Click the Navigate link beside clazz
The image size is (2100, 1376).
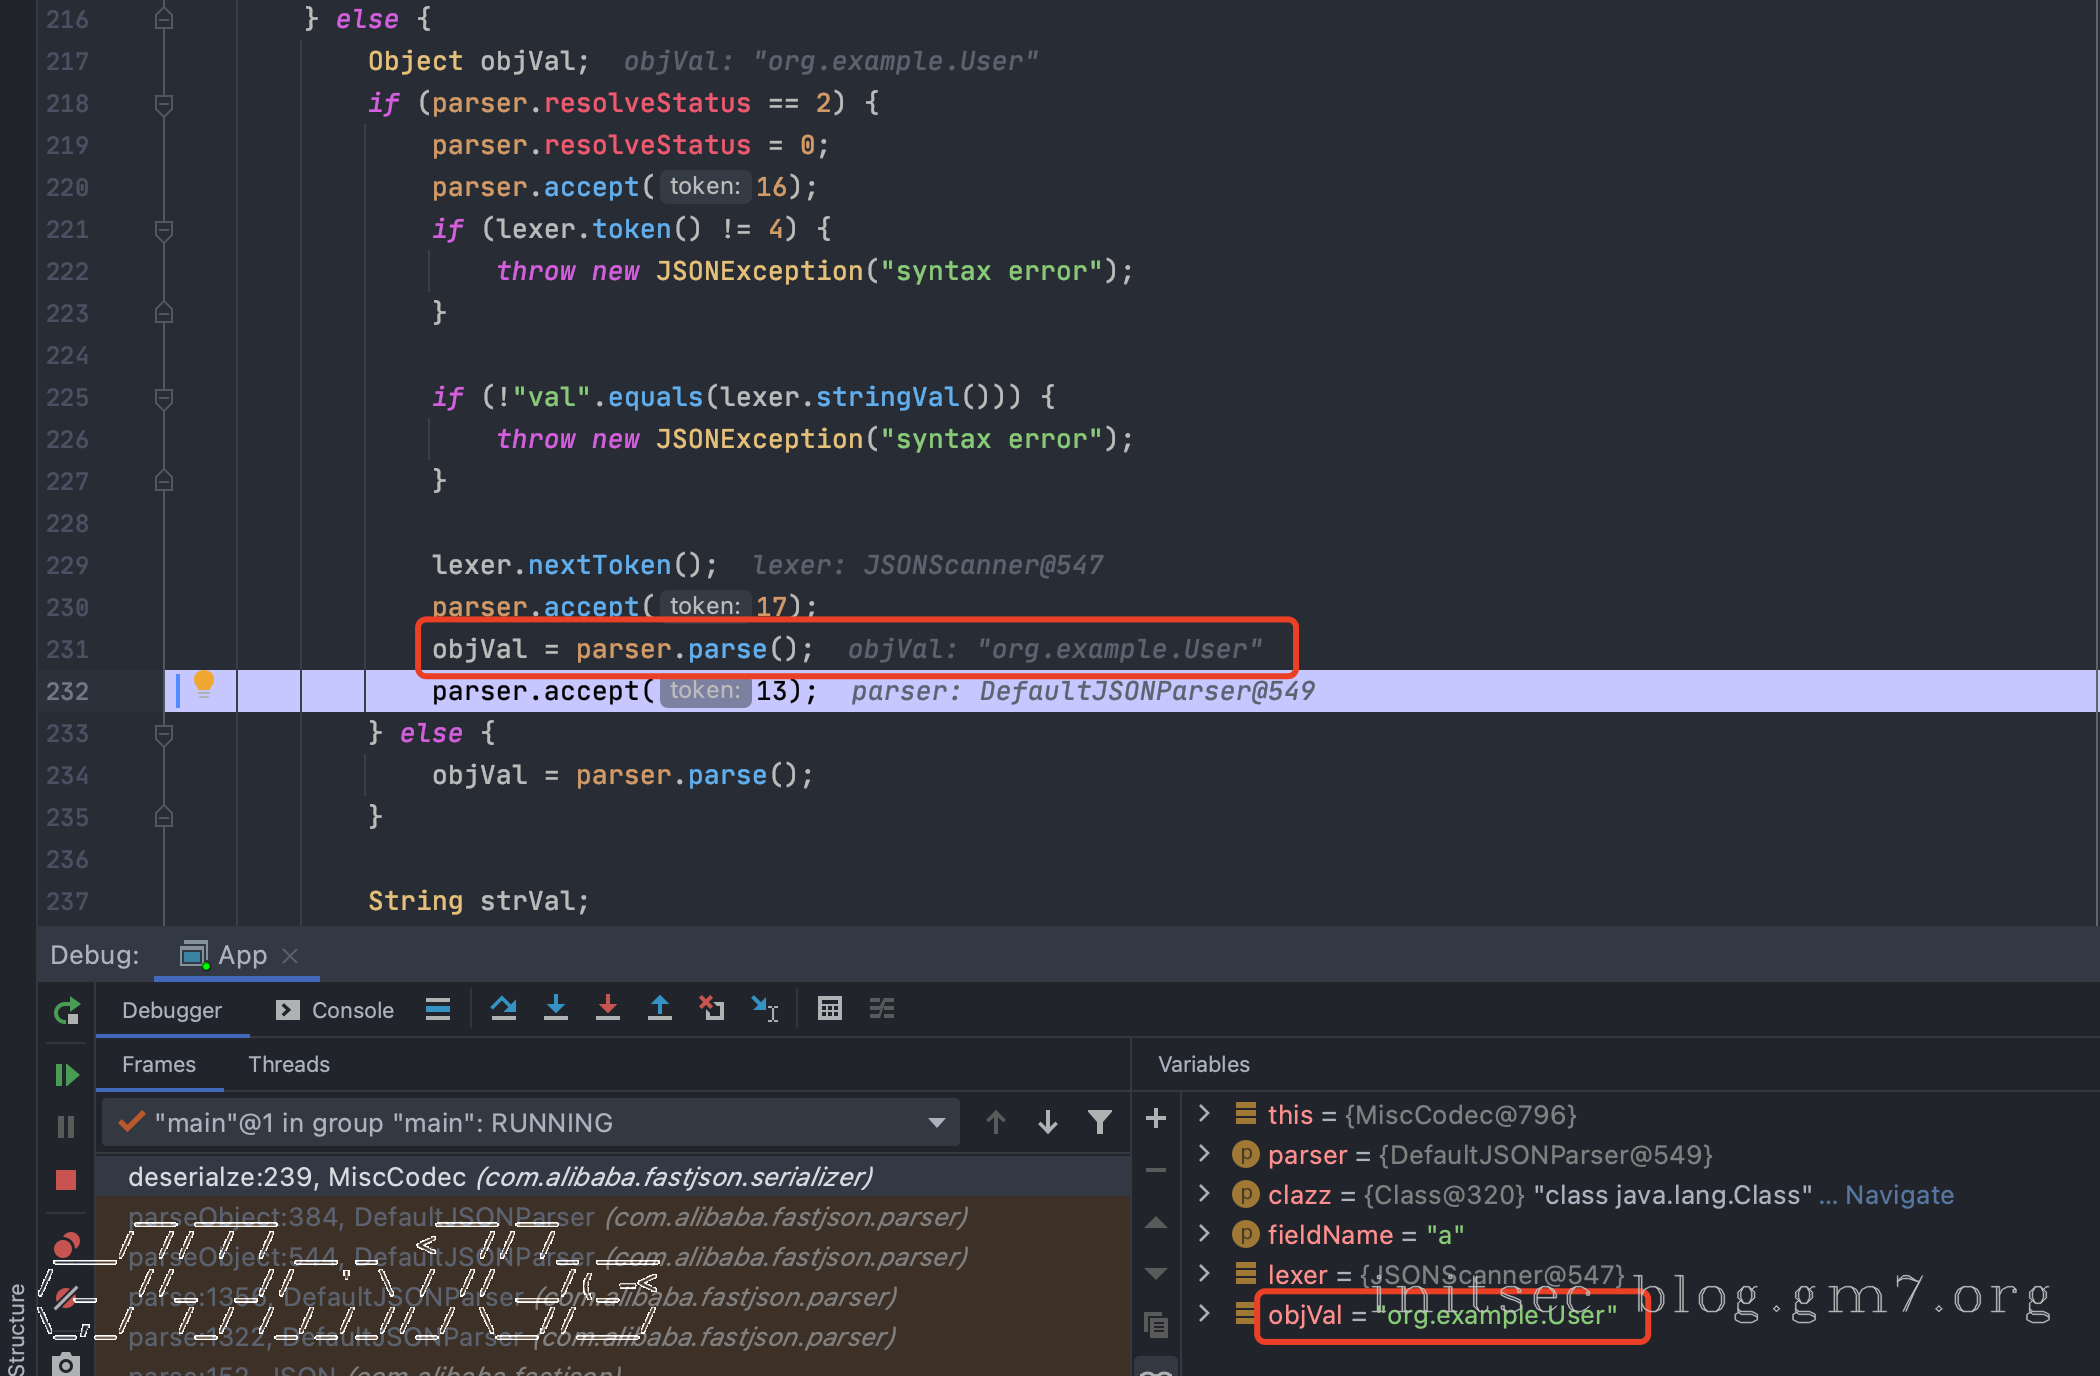pyautogui.click(x=1898, y=1195)
